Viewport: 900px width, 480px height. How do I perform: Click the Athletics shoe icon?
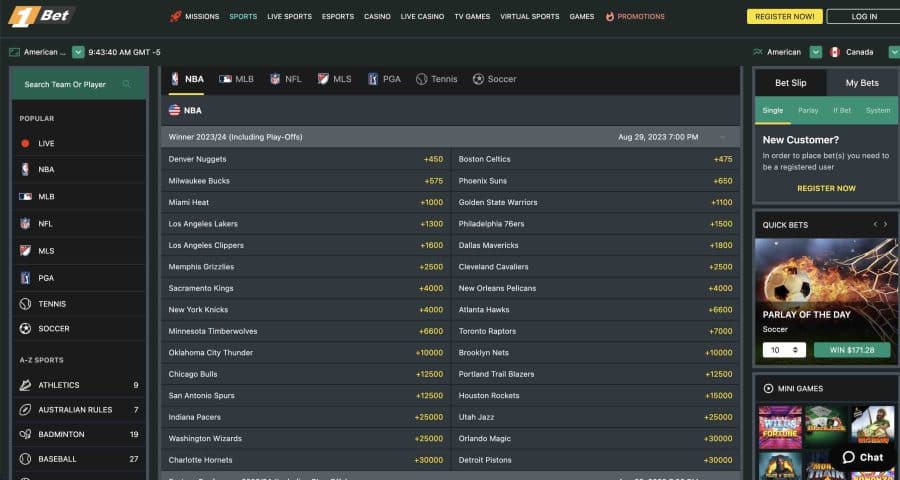pyautogui.click(x=25, y=385)
